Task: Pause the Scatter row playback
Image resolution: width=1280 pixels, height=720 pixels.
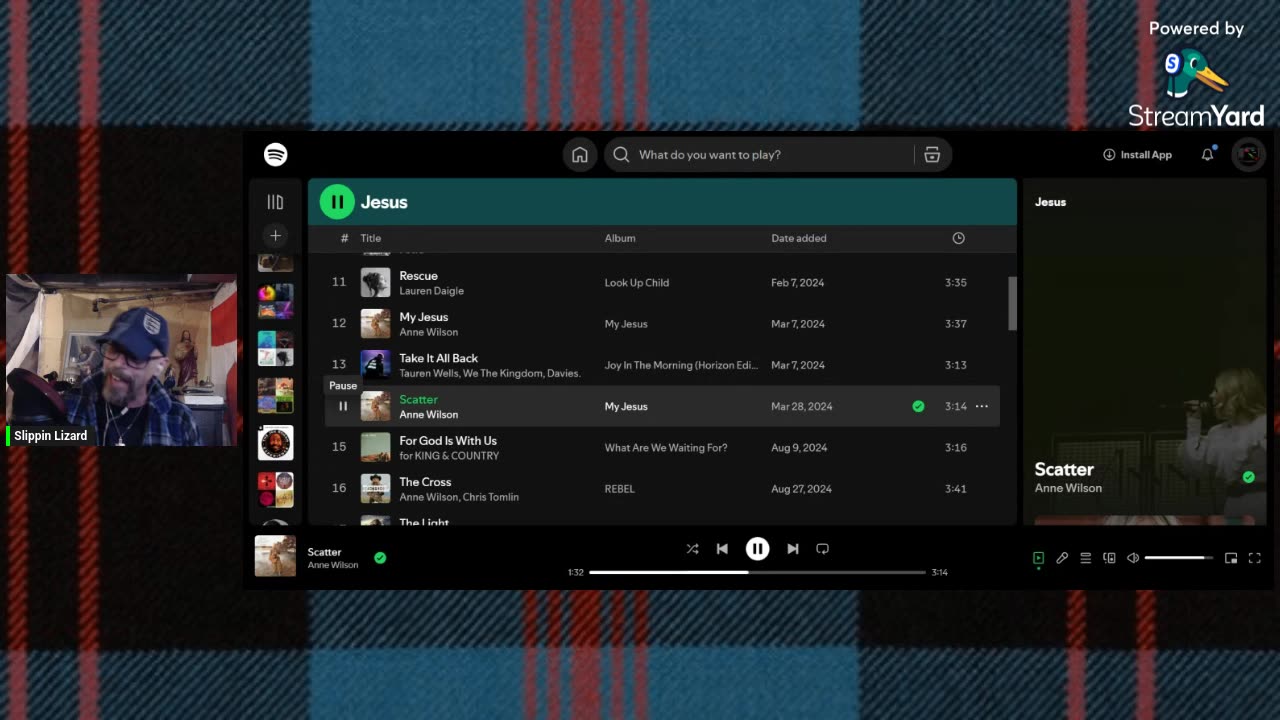Action: [343, 406]
